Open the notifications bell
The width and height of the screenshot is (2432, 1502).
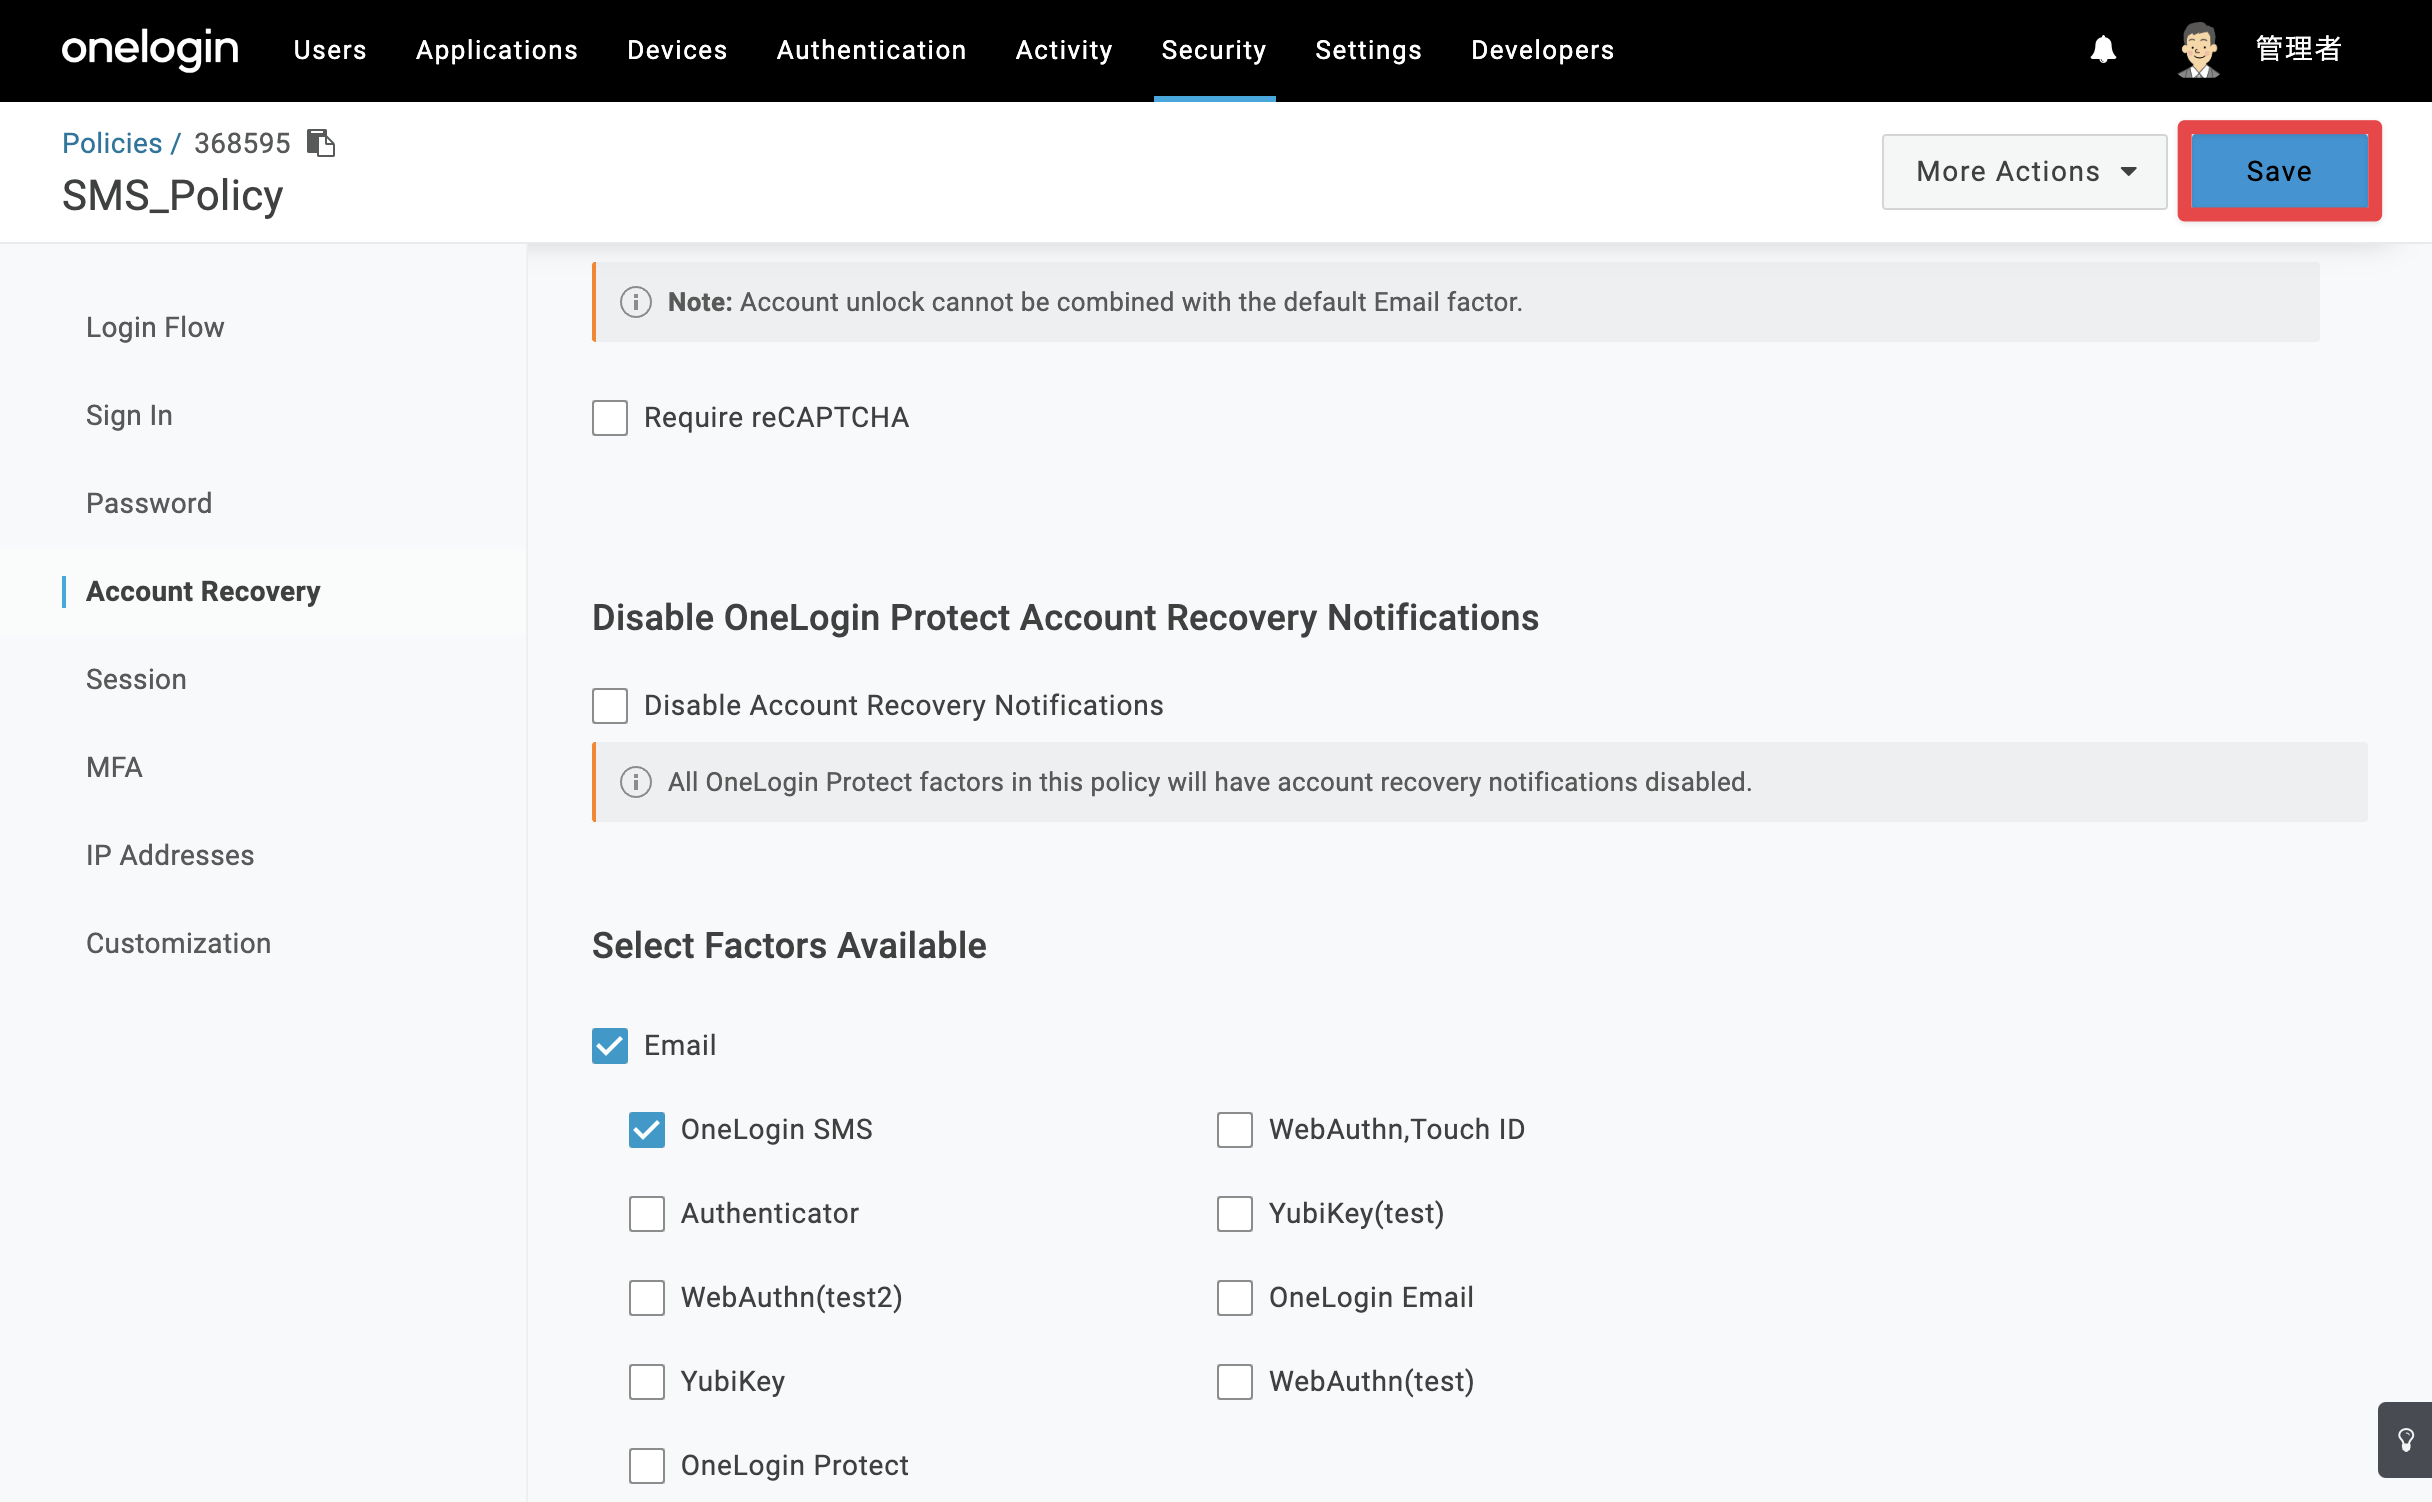2103,49
